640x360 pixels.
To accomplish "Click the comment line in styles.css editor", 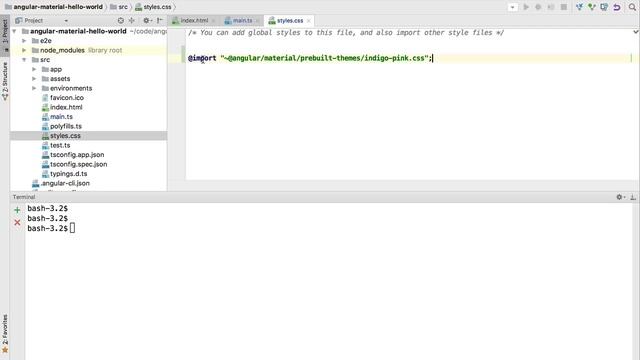I will coord(346,33).
